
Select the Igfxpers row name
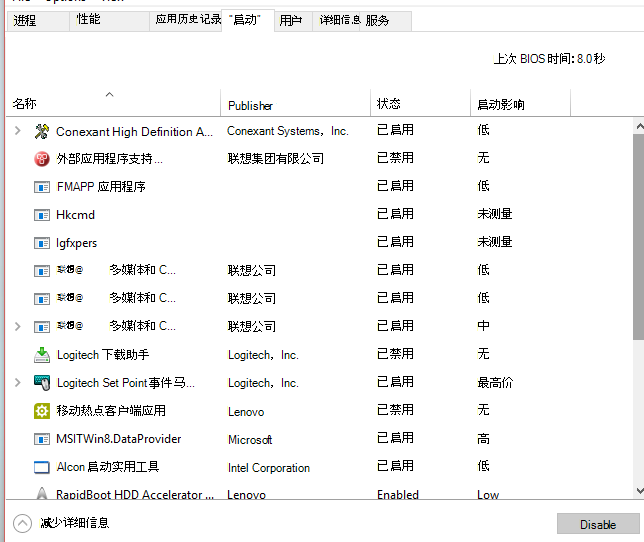tap(76, 243)
